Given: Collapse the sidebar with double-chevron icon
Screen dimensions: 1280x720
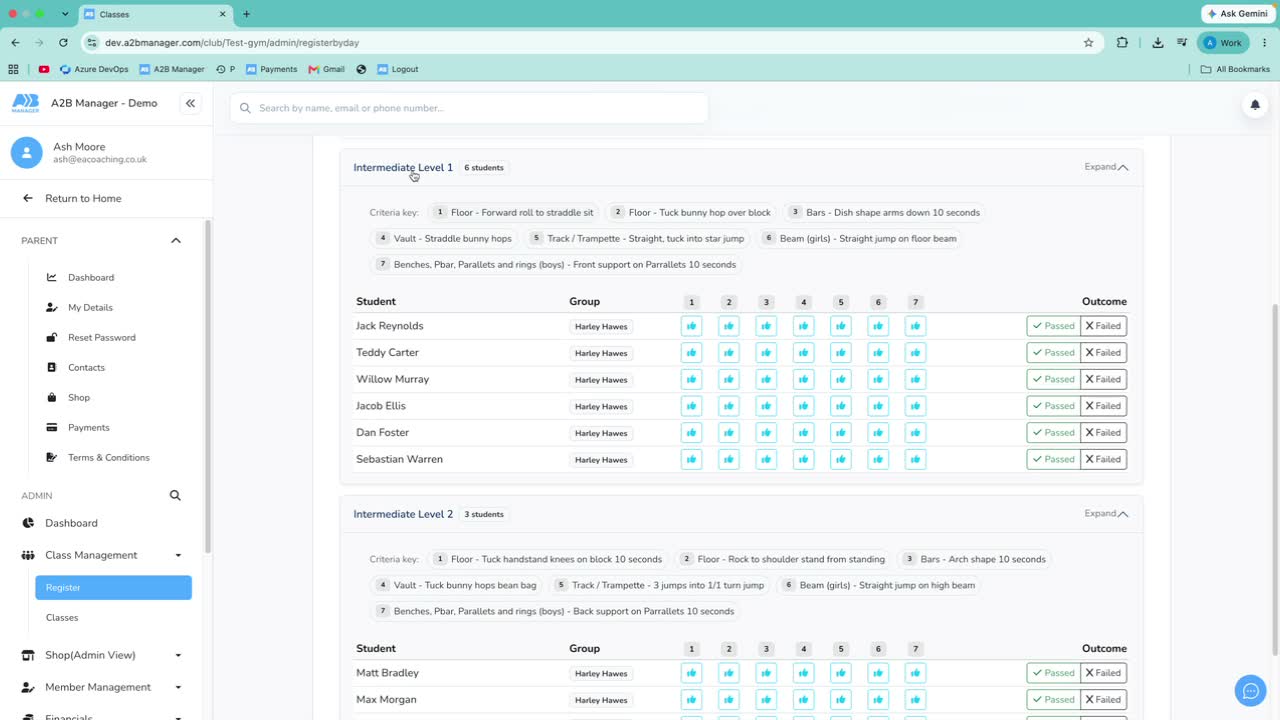Looking at the screenshot, I should click(x=190, y=103).
